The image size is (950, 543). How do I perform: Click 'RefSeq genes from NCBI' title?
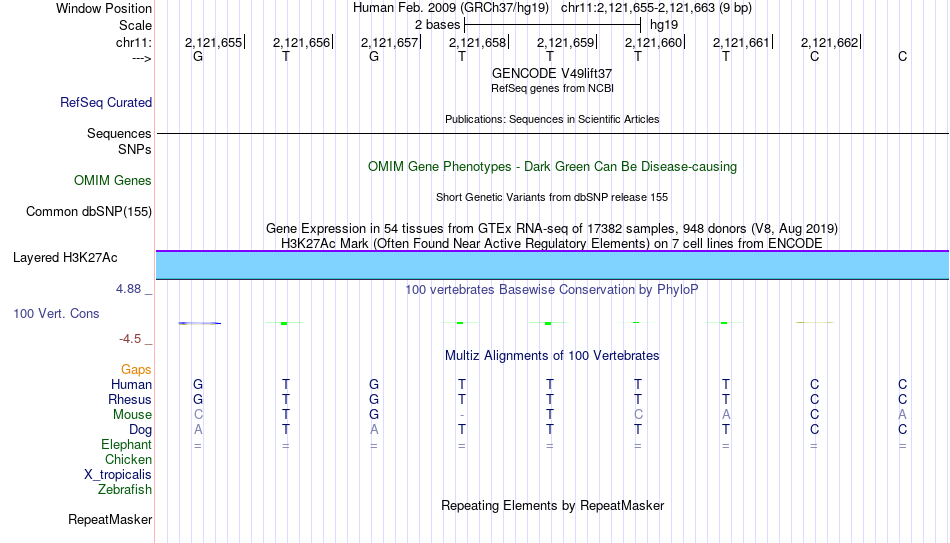[552, 88]
